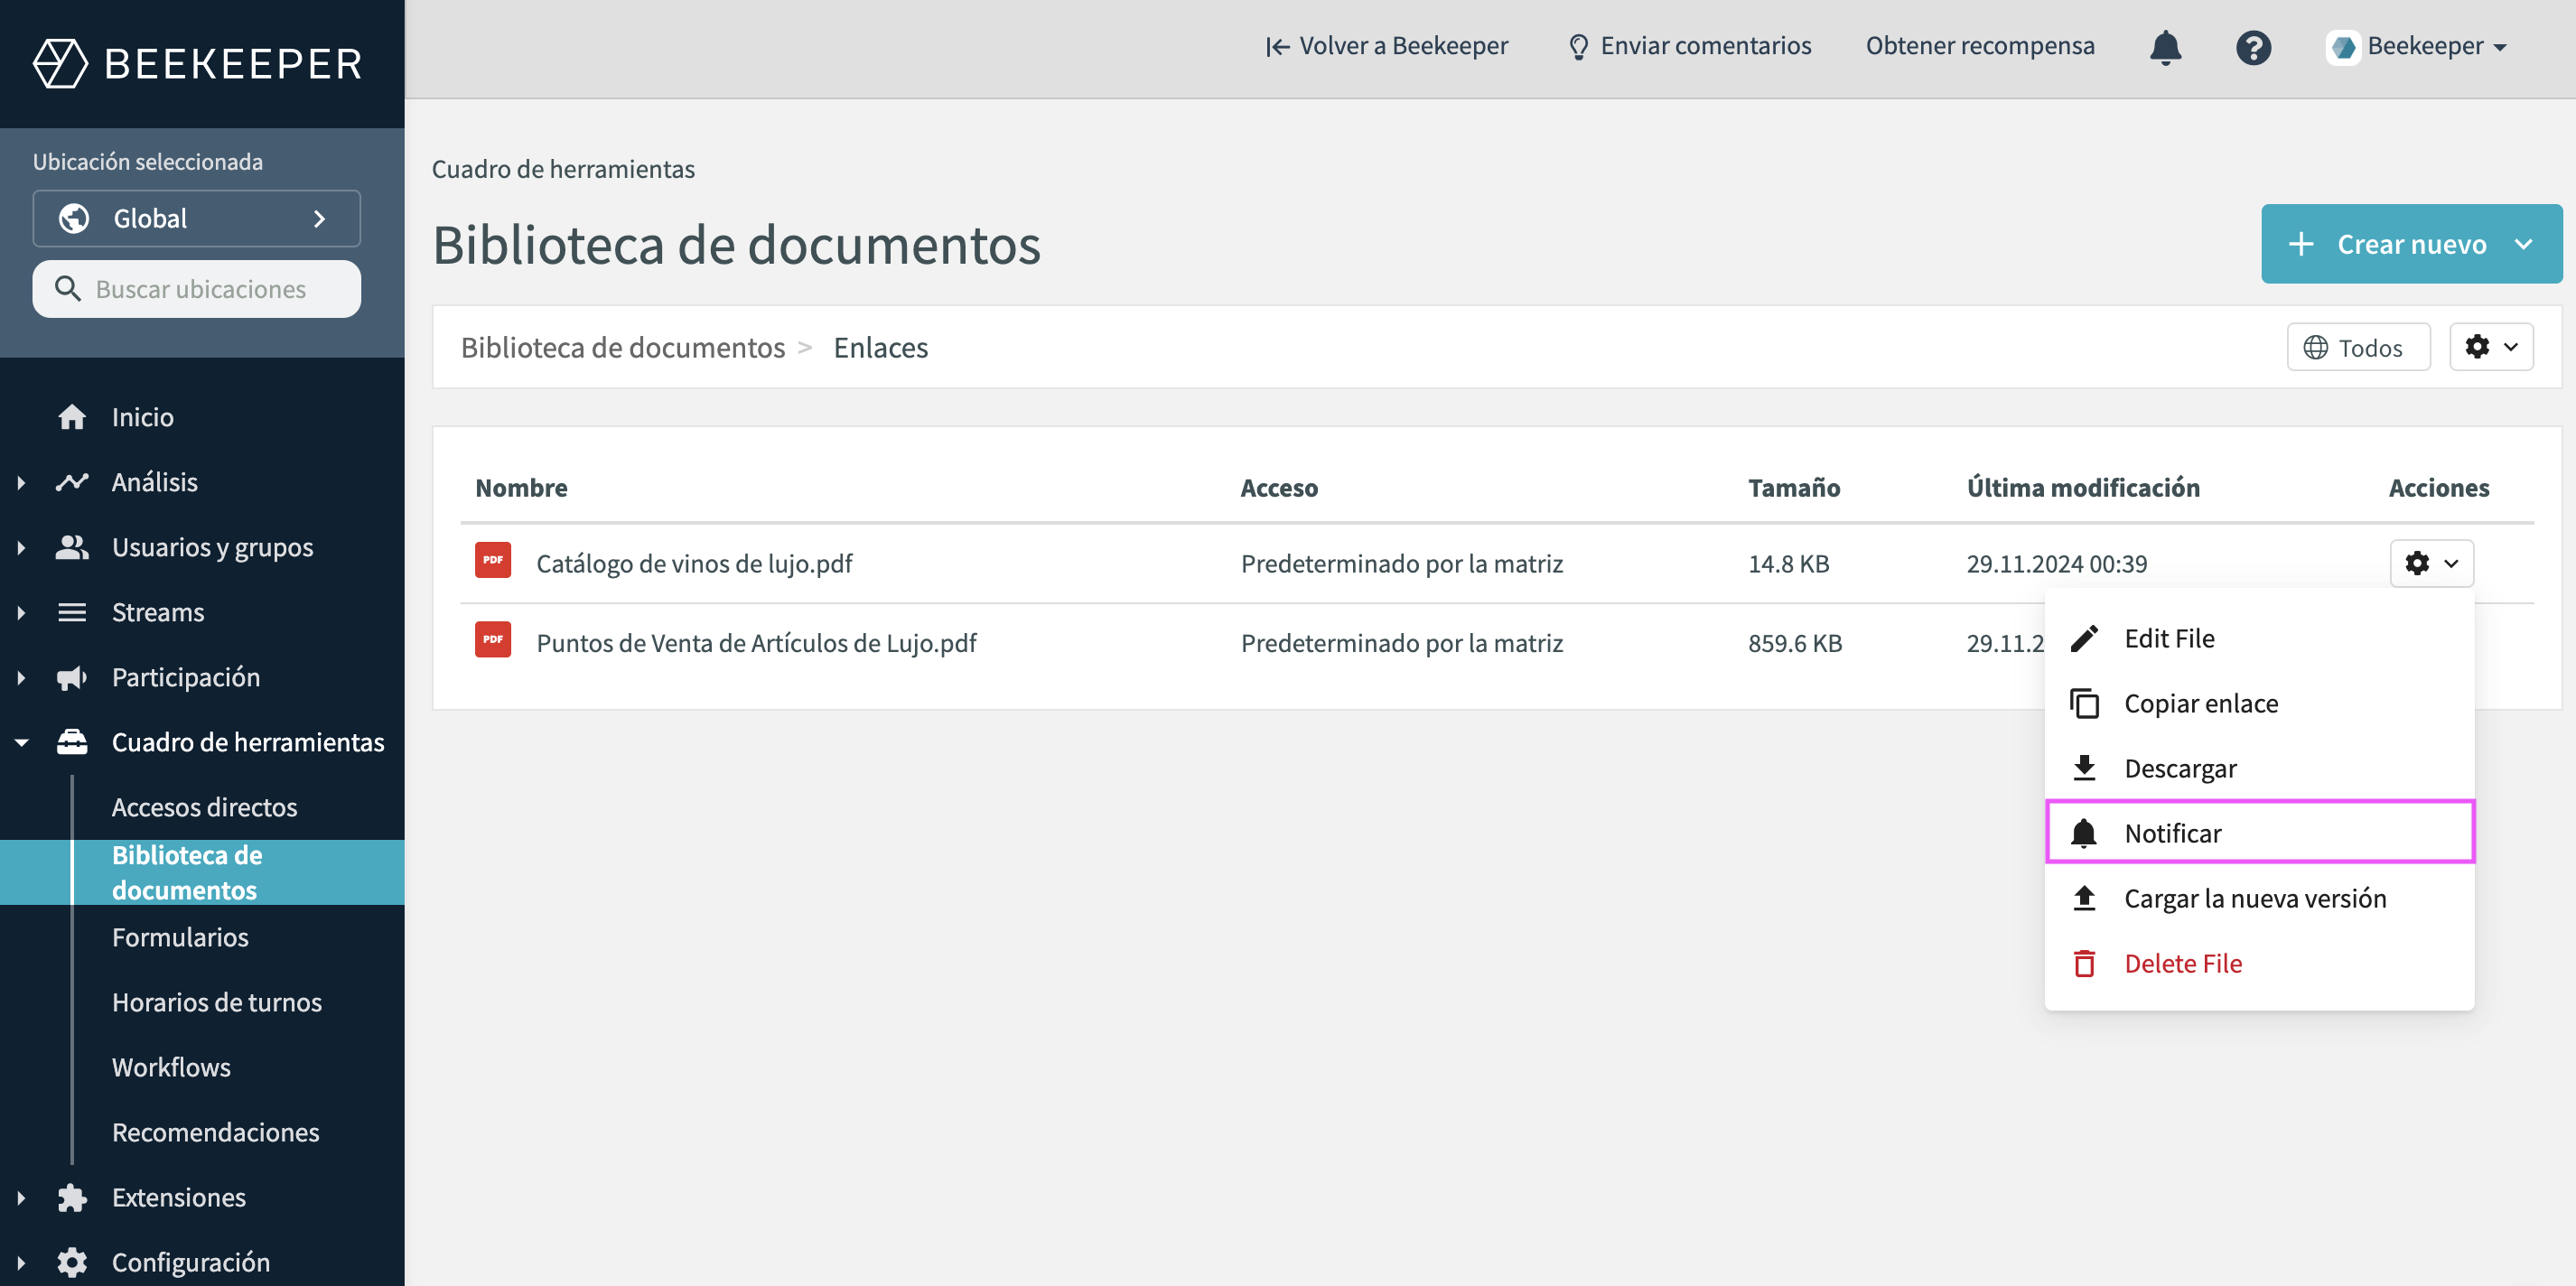Image resolution: width=2576 pixels, height=1286 pixels.
Task: Expand the Participación section arrow
Action: click(x=22, y=677)
